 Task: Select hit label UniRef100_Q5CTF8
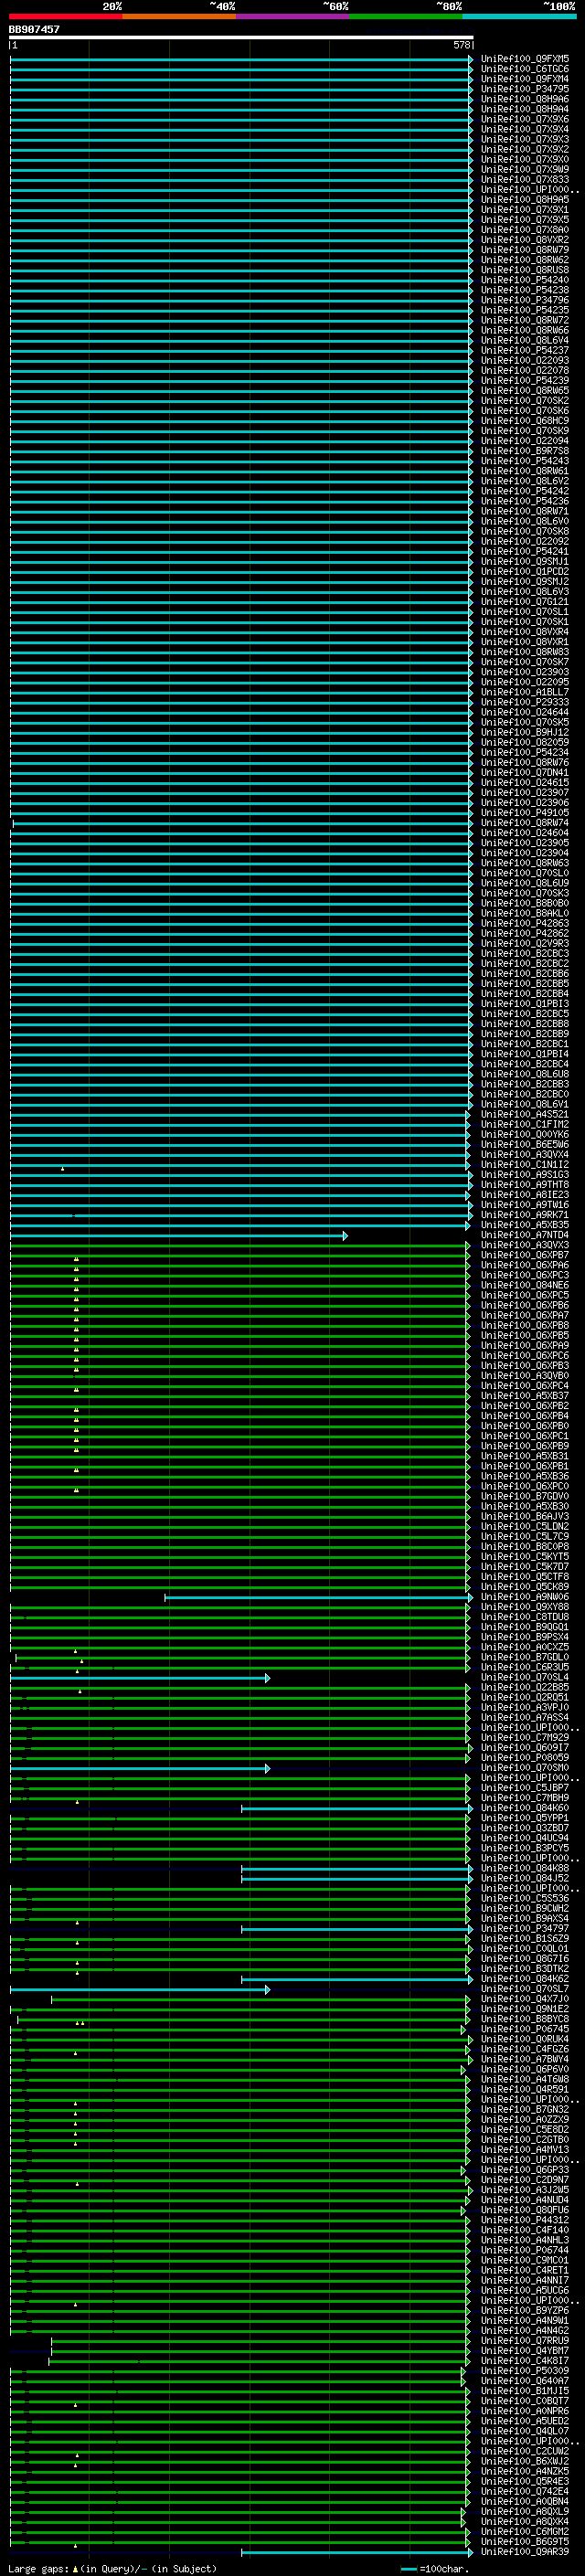(x=525, y=1577)
